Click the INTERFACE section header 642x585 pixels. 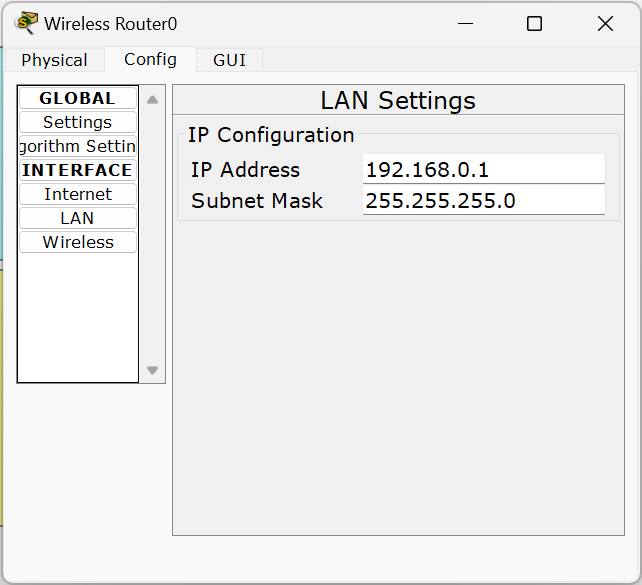[77, 170]
